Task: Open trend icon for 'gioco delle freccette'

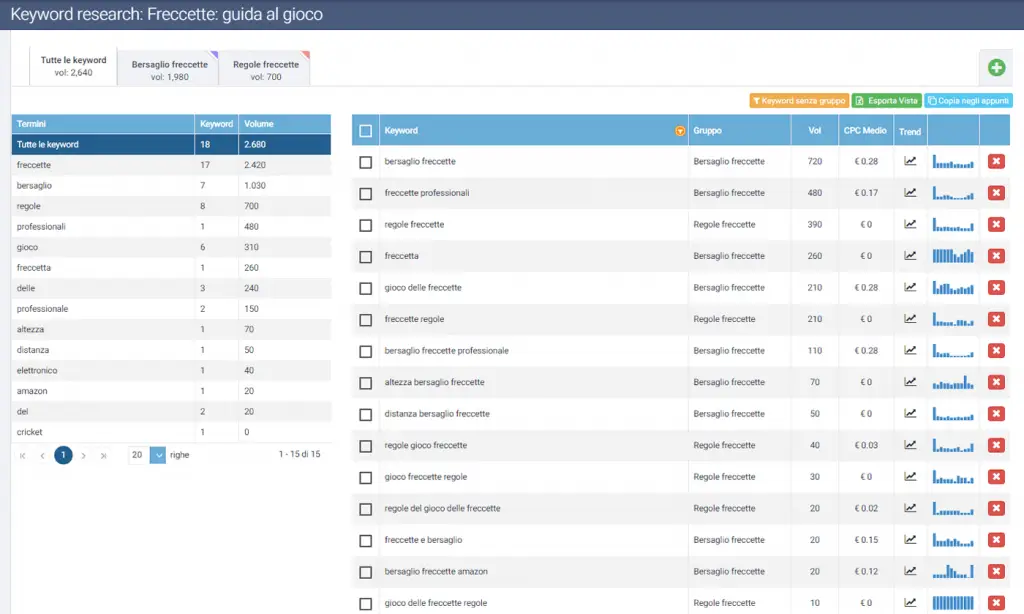Action: [x=910, y=287]
